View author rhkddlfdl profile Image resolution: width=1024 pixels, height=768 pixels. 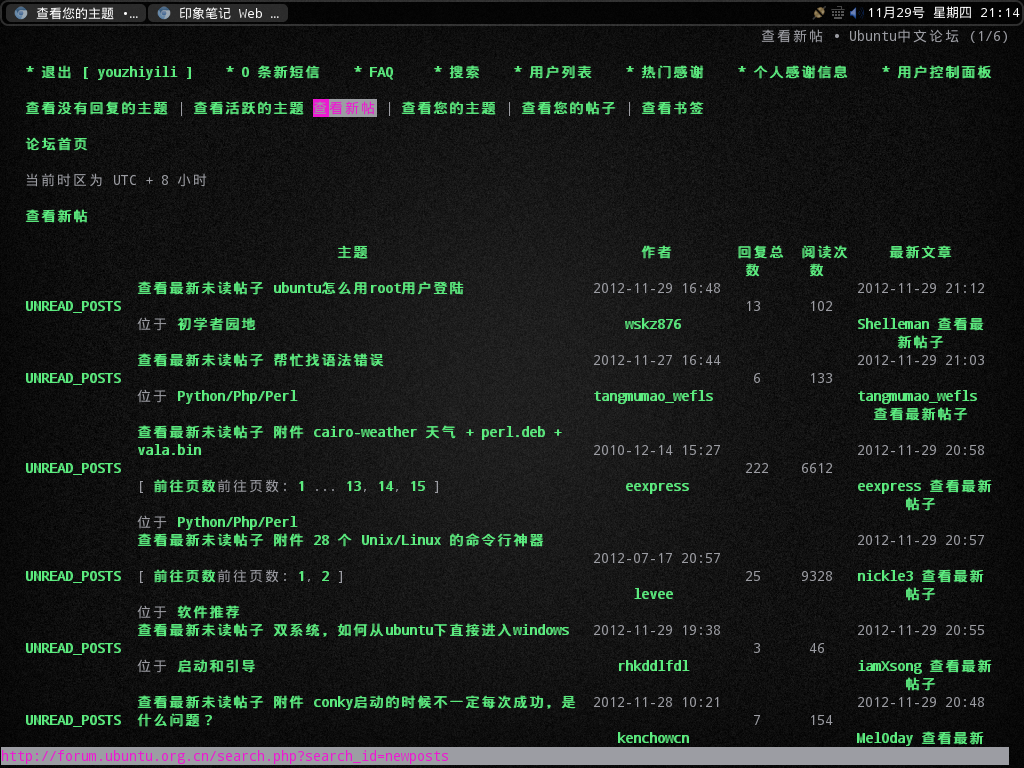tap(653, 667)
